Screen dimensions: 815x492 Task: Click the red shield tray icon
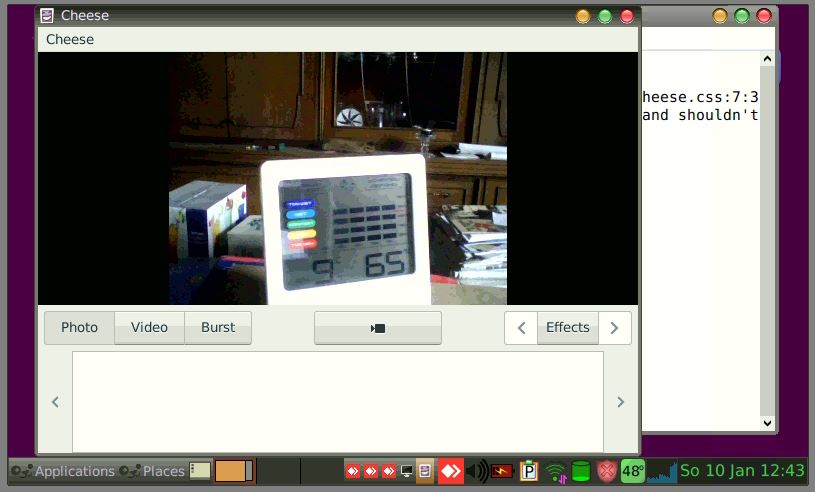point(606,470)
